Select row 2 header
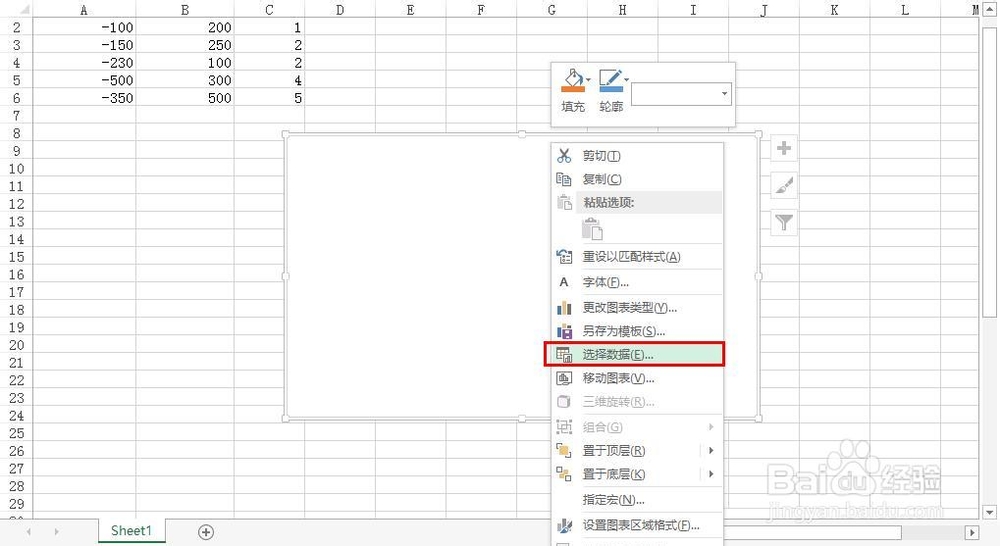The image size is (1000, 546). [x=16, y=27]
